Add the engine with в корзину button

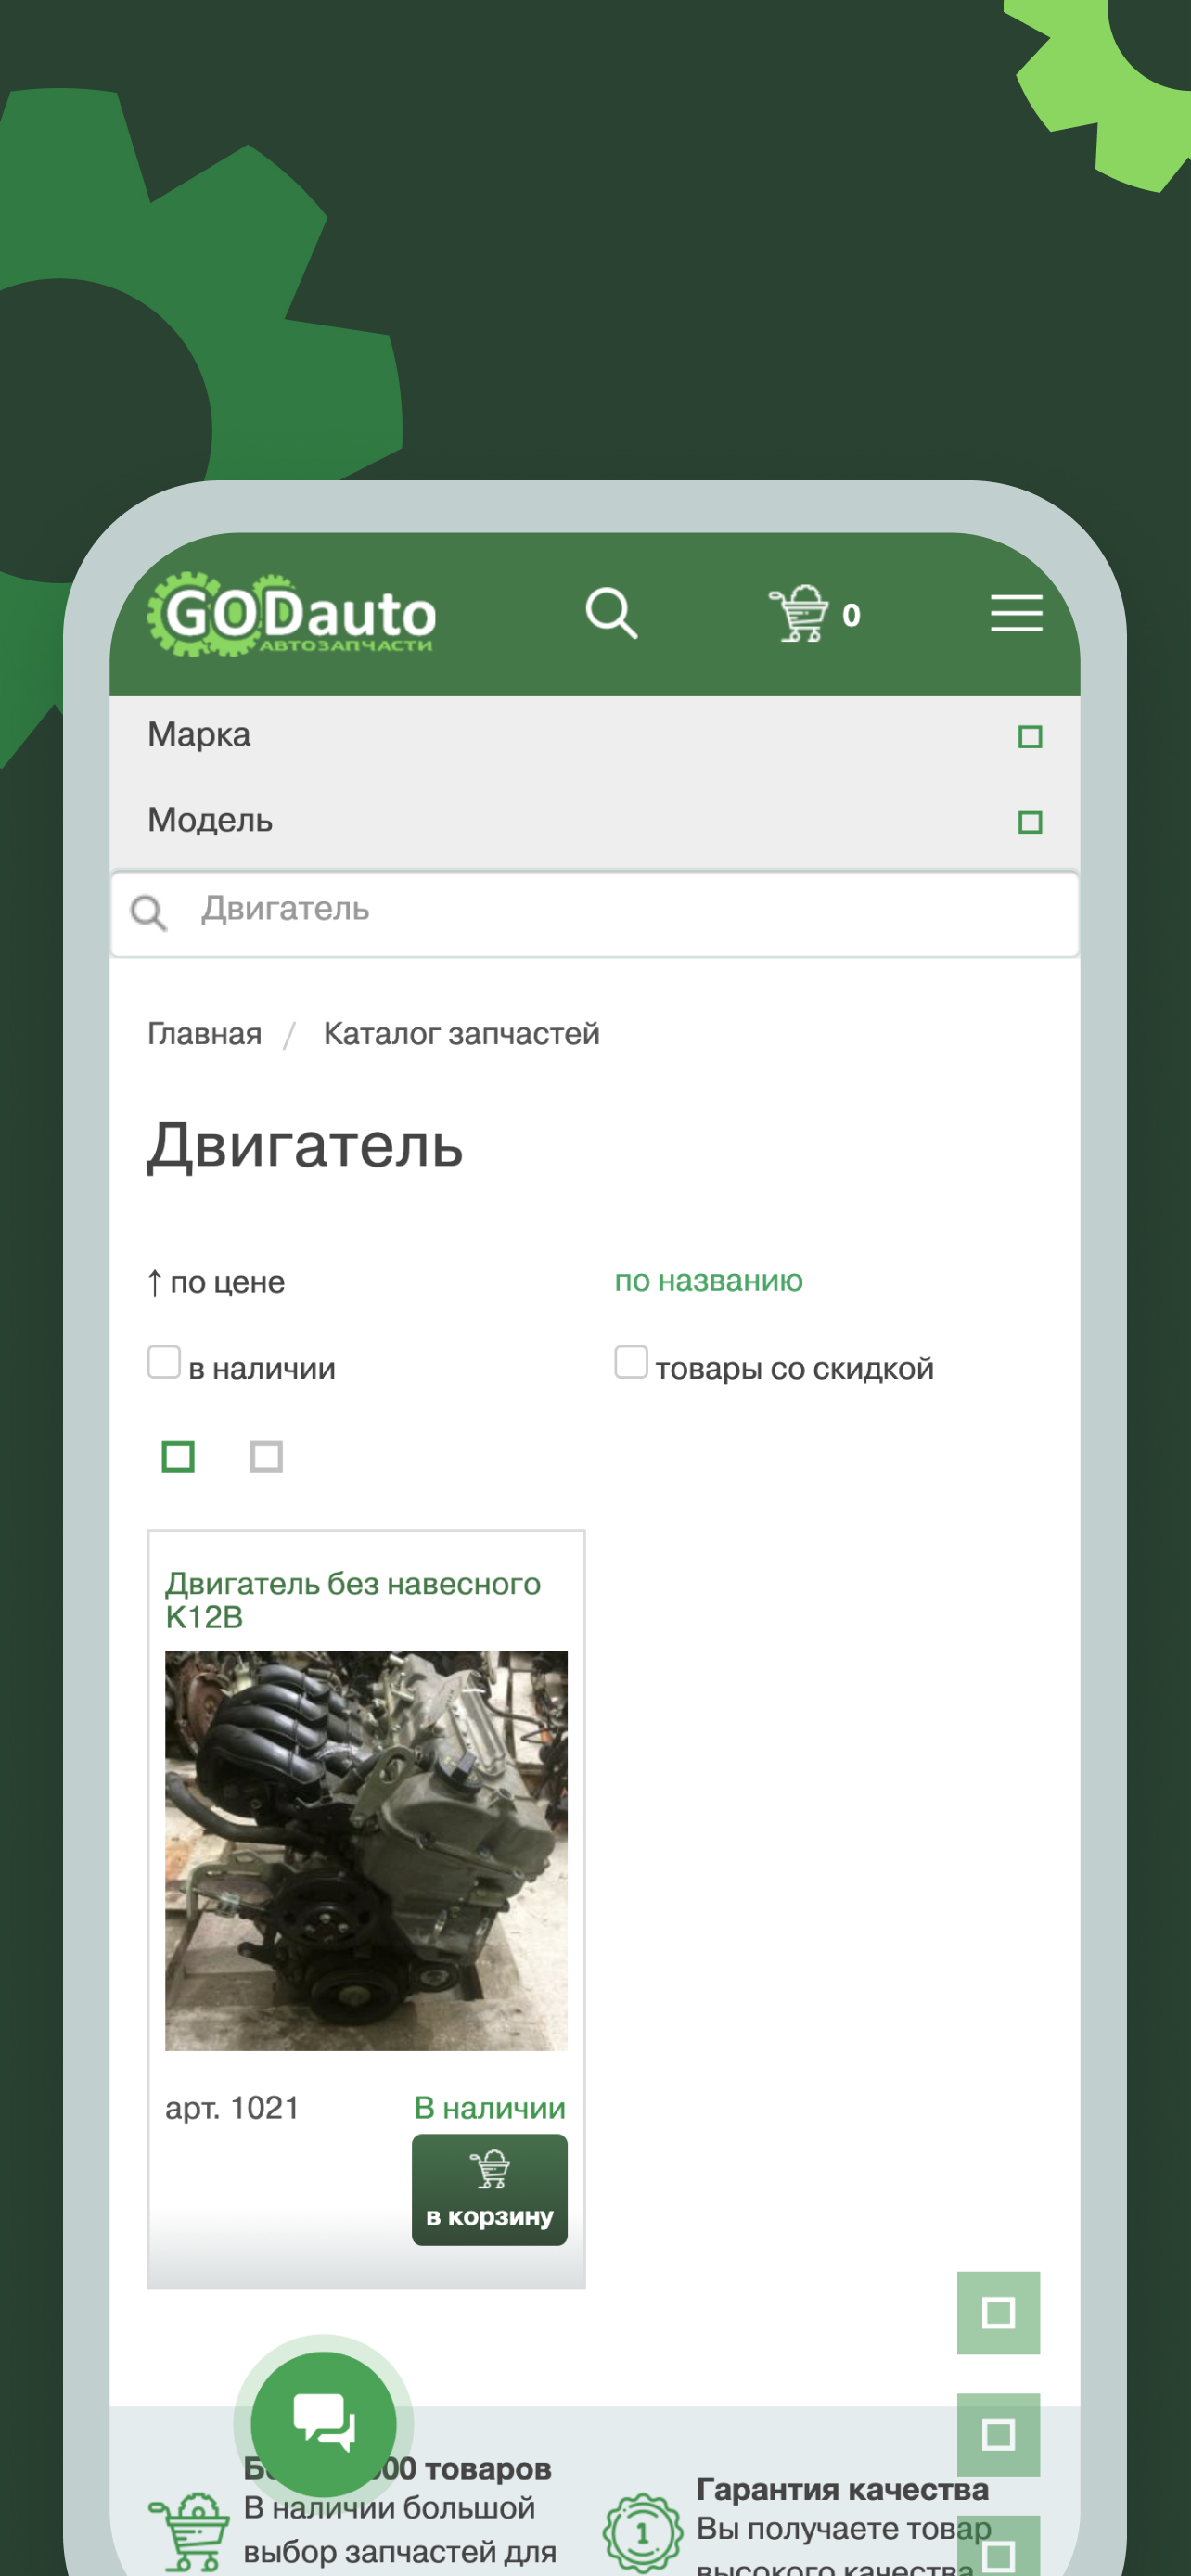click(490, 2189)
